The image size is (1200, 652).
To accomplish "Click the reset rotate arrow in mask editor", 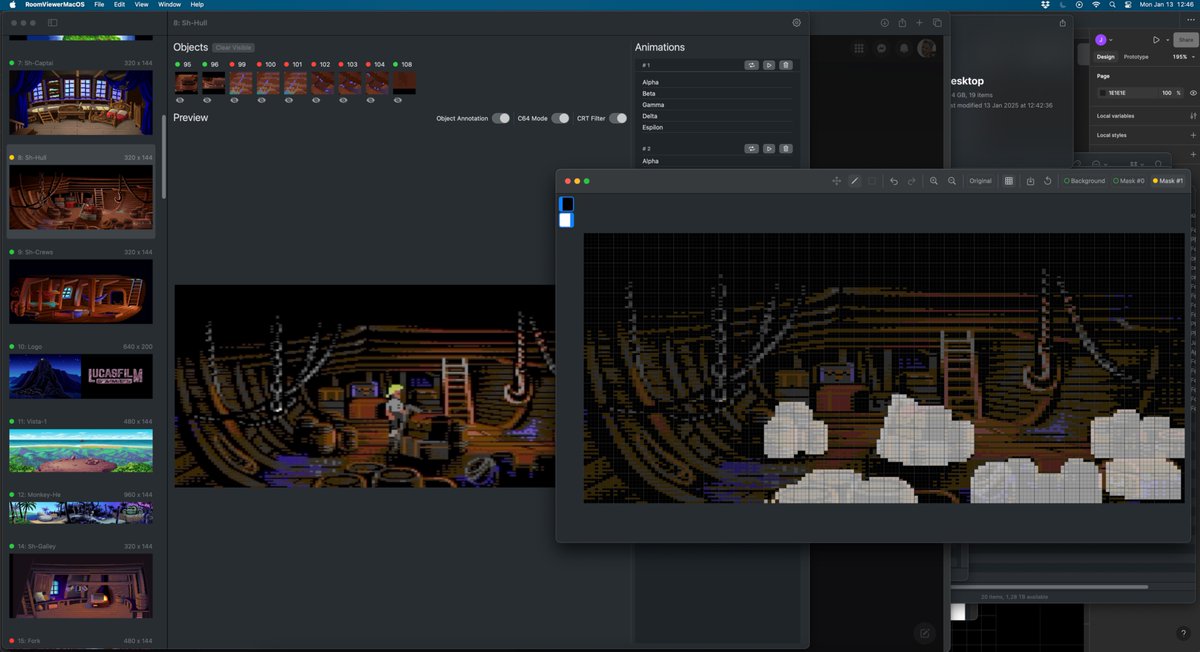I will coord(1047,181).
